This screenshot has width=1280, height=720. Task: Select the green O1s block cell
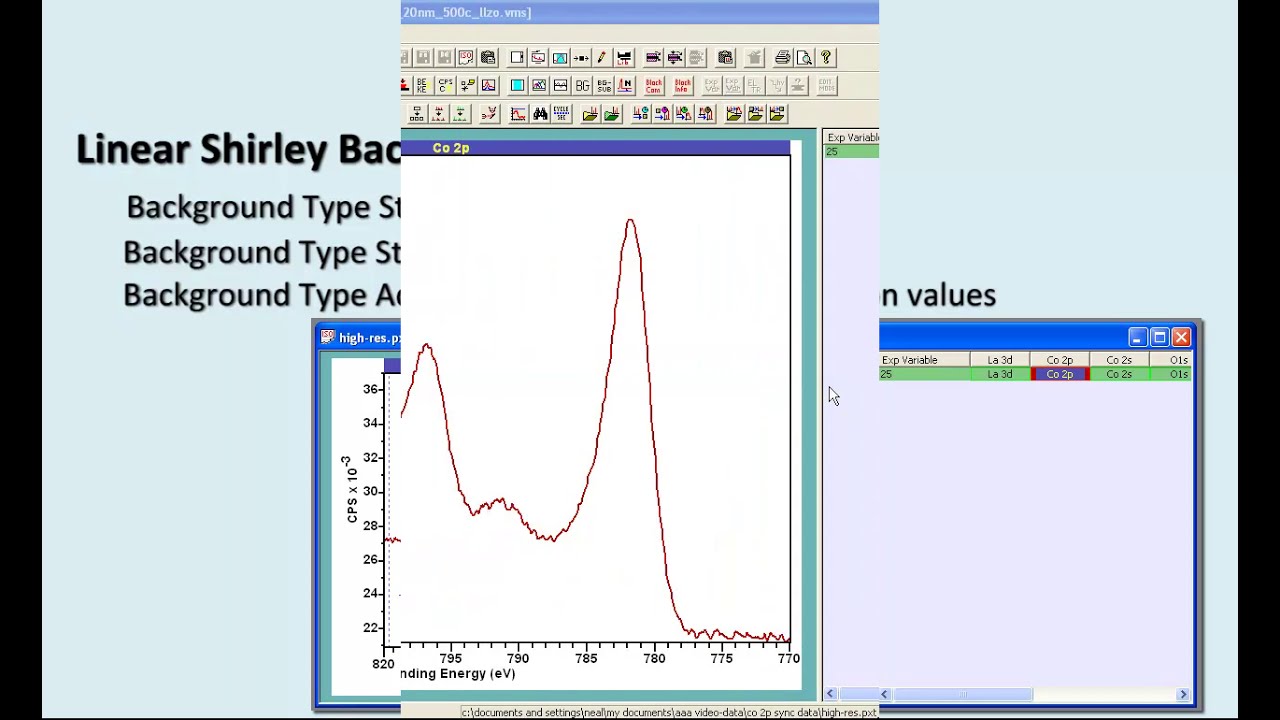click(x=1171, y=374)
